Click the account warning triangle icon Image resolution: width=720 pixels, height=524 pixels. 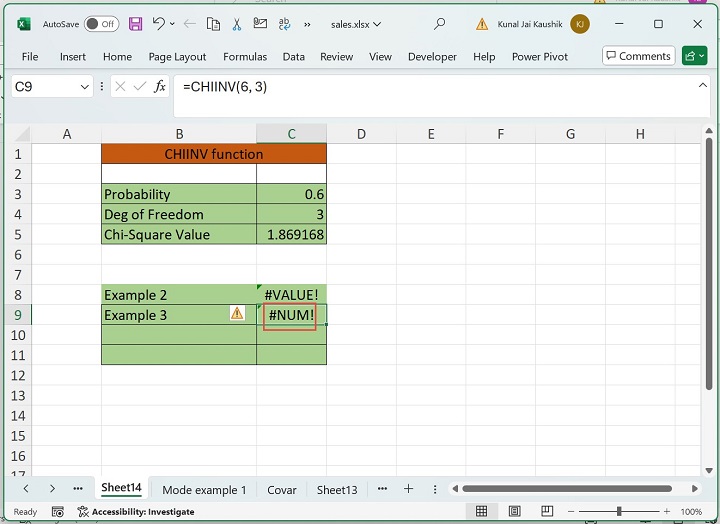click(482, 24)
